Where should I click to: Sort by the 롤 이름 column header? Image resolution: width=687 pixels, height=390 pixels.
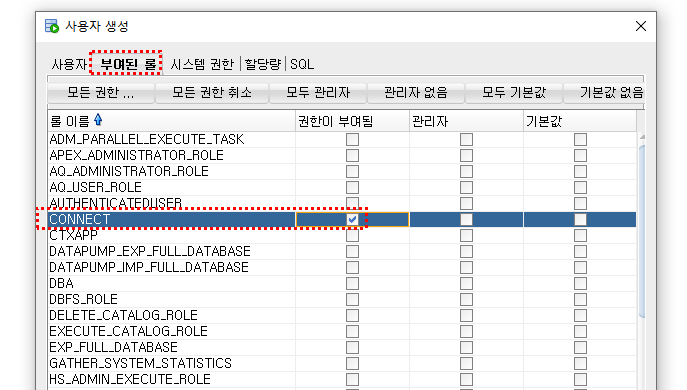171,121
